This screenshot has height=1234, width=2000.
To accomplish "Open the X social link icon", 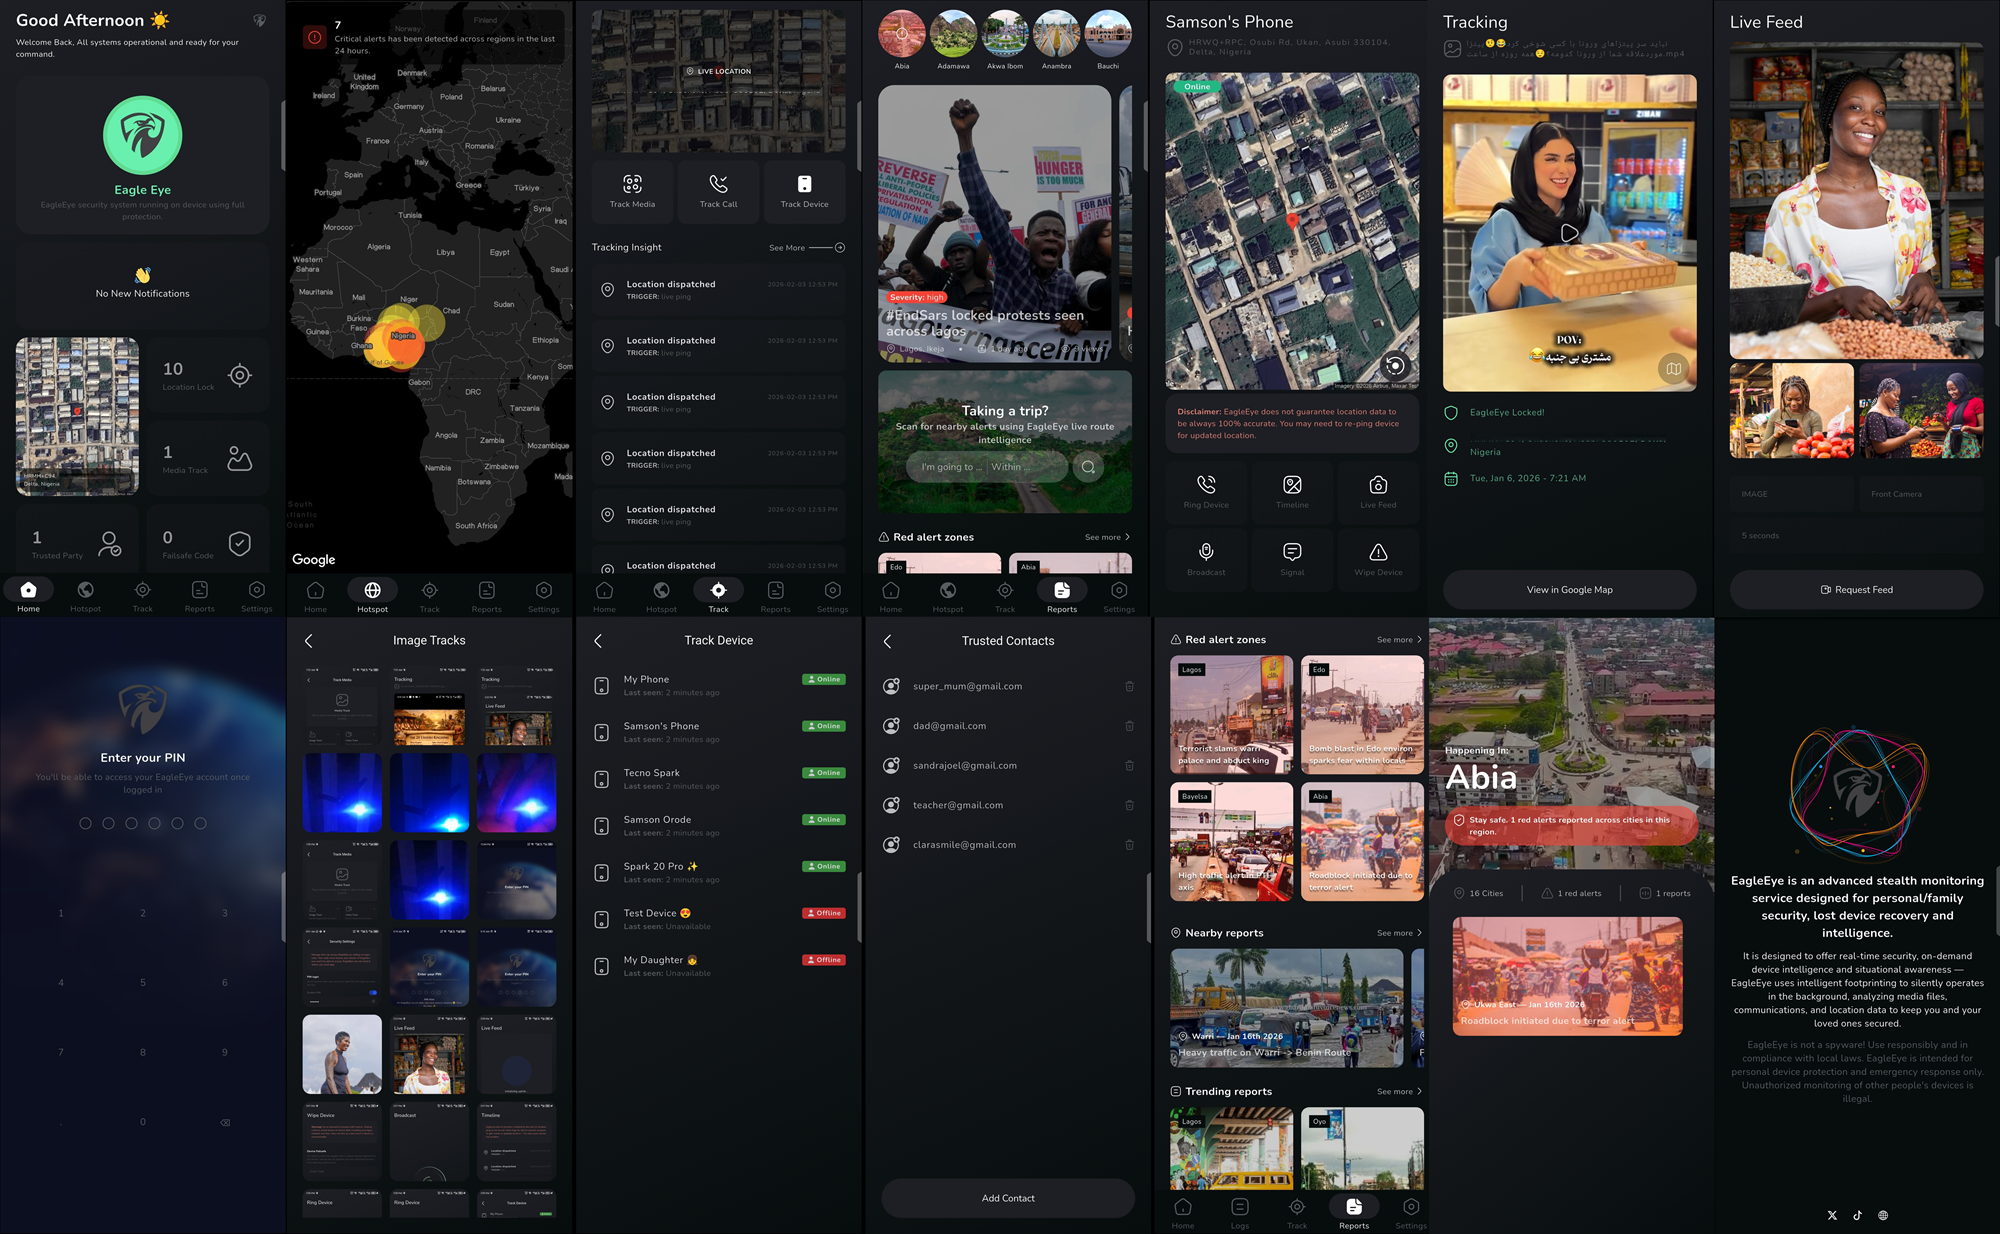I will point(1832,1215).
